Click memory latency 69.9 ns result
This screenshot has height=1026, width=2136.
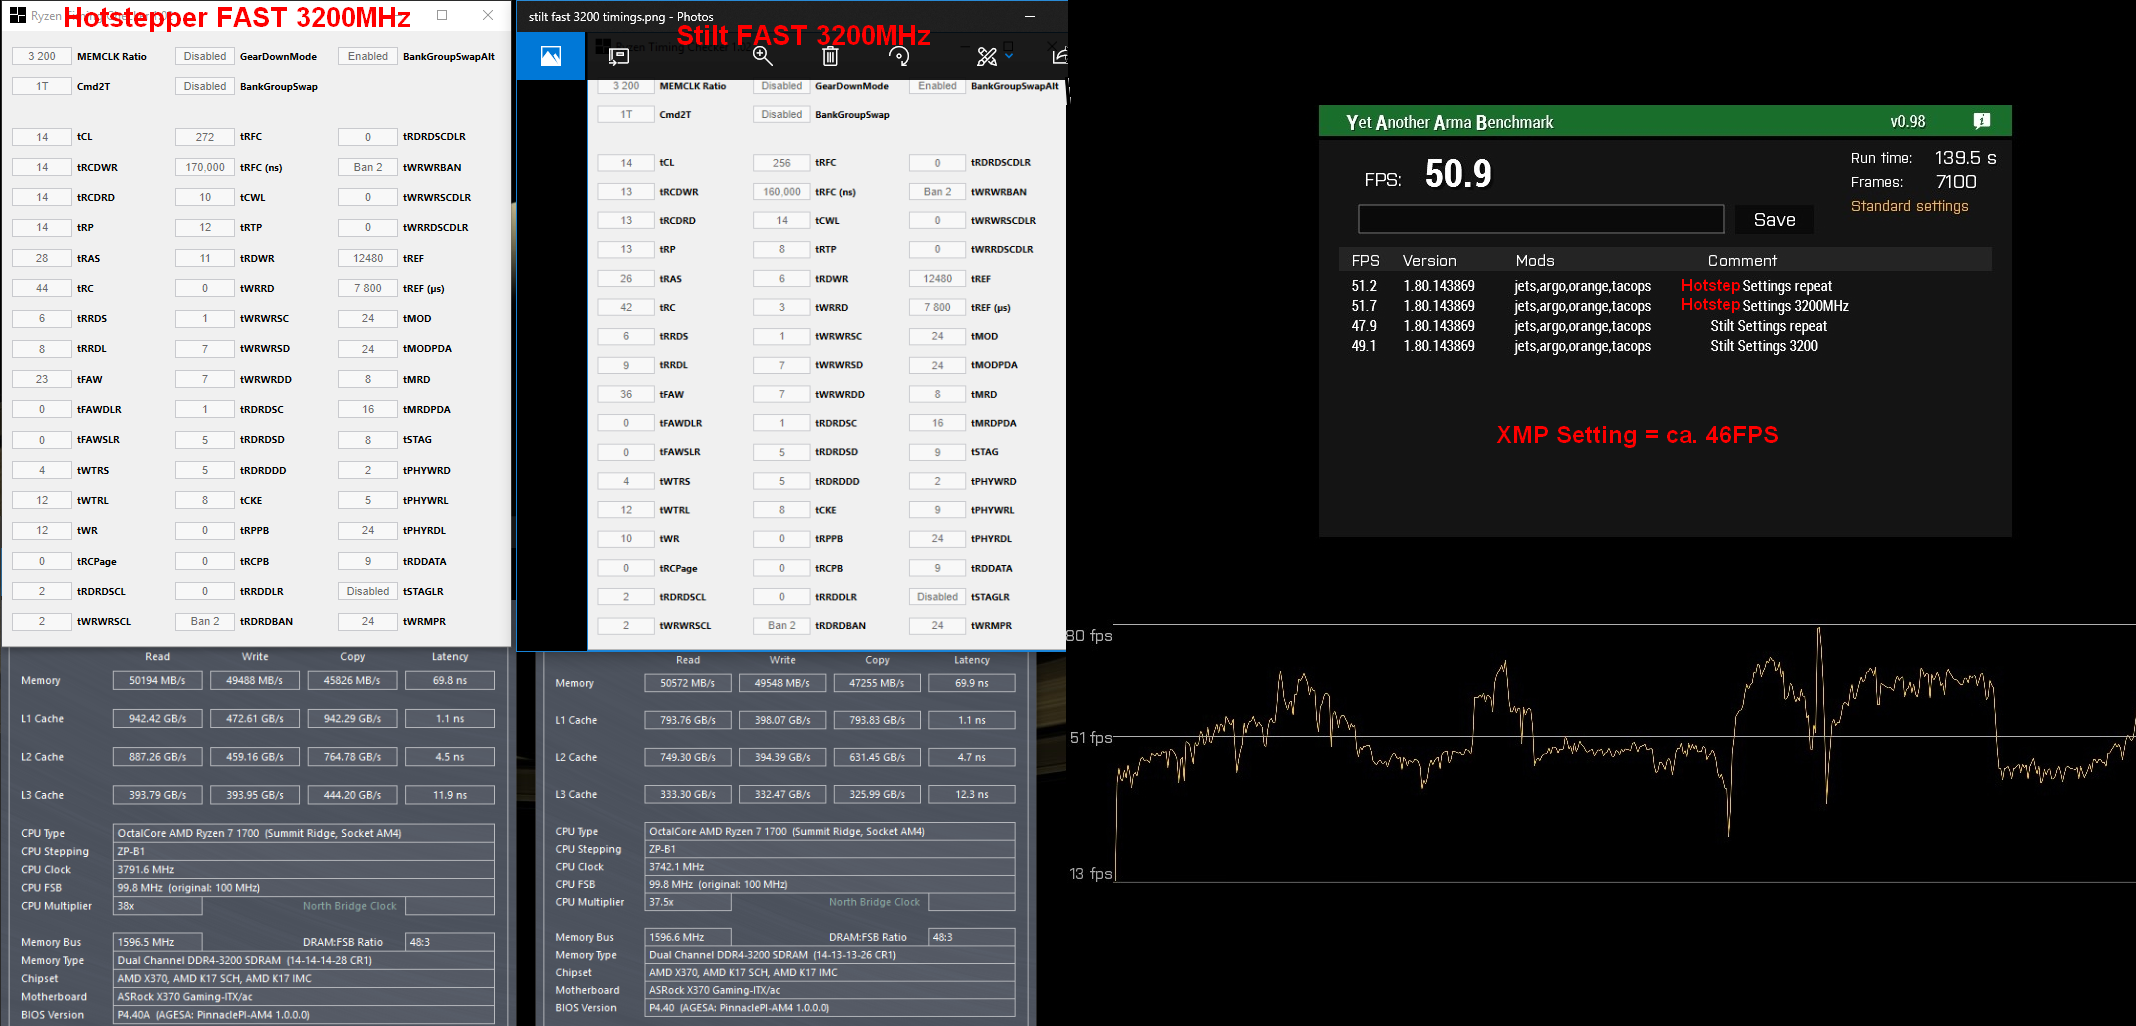(x=972, y=683)
